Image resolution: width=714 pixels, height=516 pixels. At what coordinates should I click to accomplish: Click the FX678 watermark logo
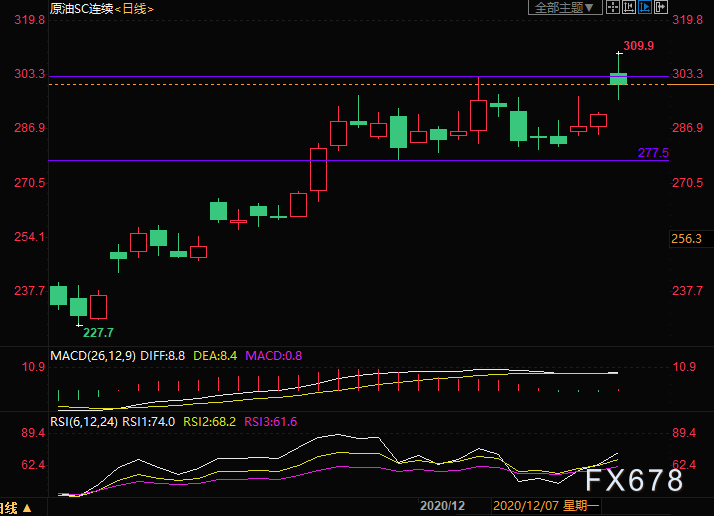pos(634,480)
